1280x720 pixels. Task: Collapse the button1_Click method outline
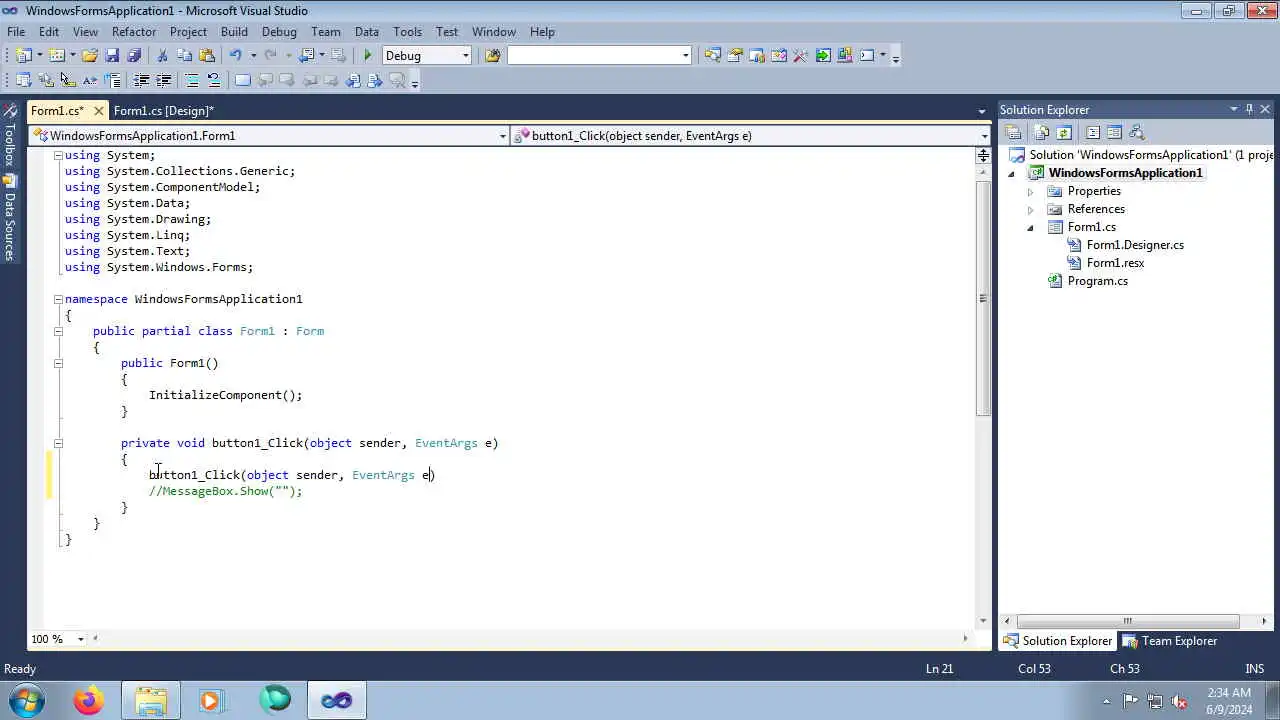pos(58,443)
